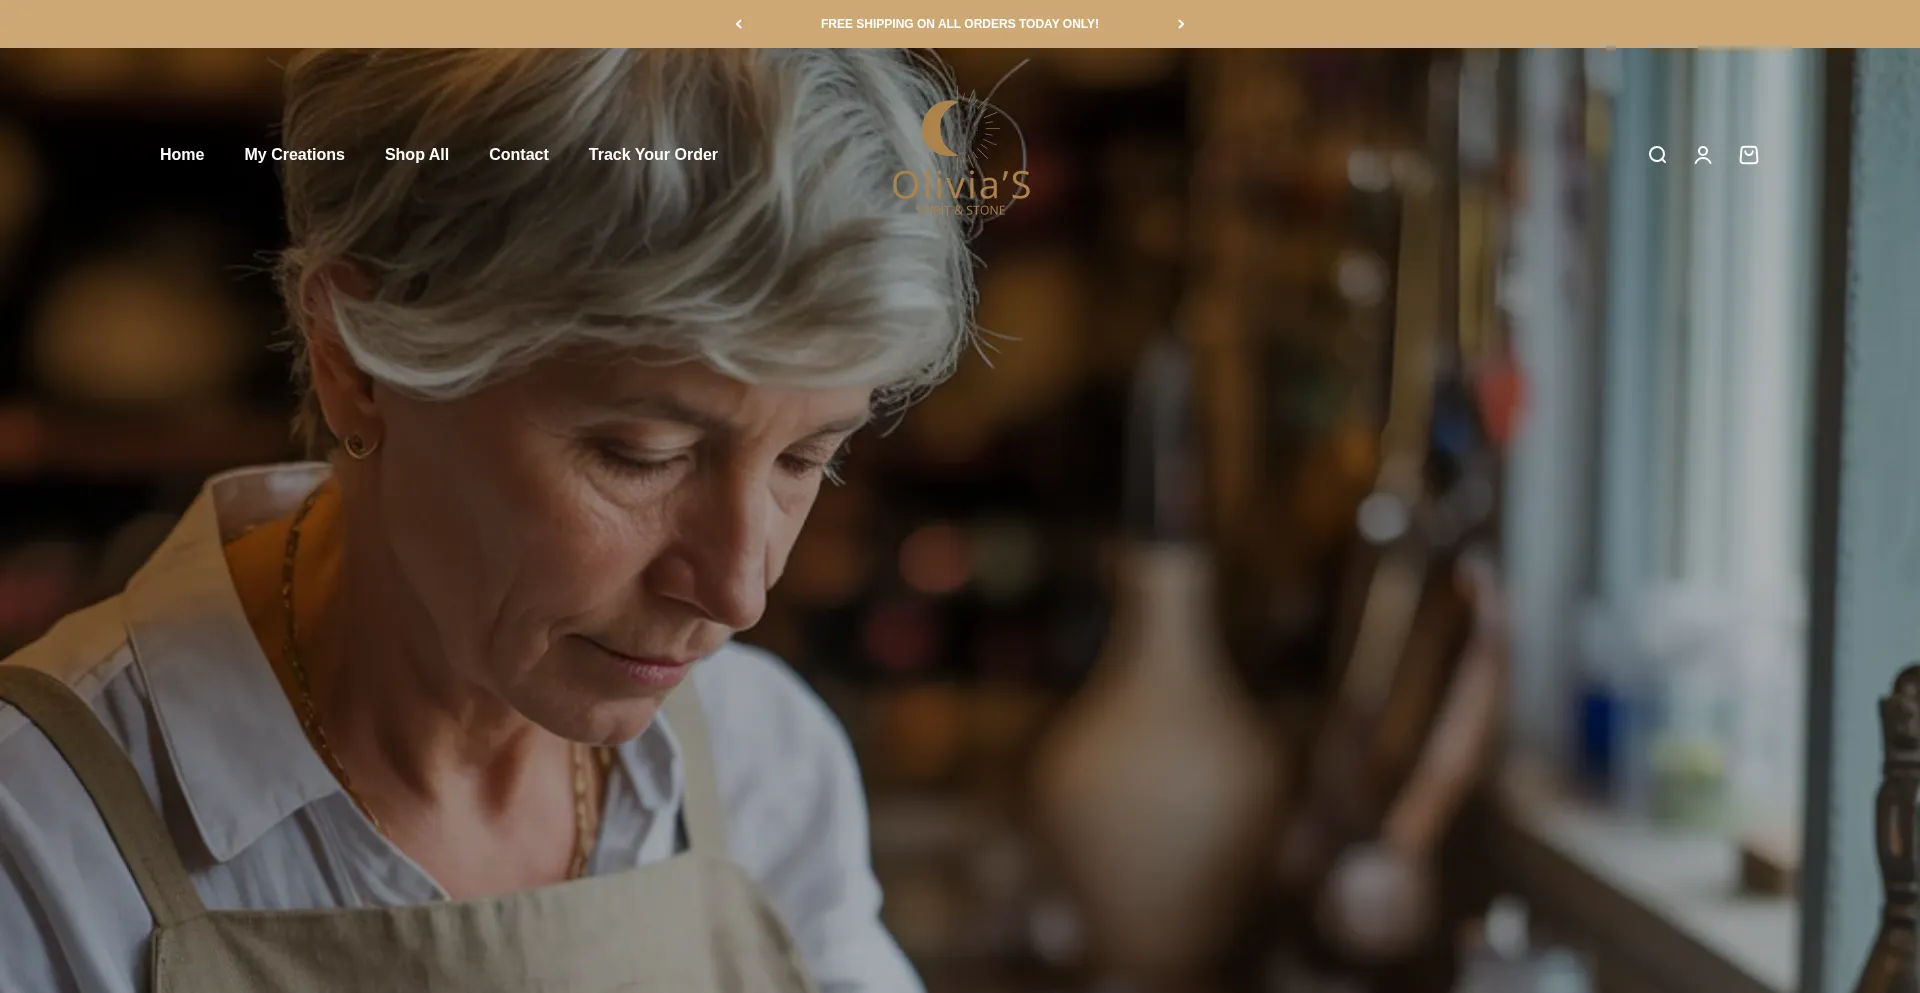Click the free shipping announcement text

tap(960, 24)
